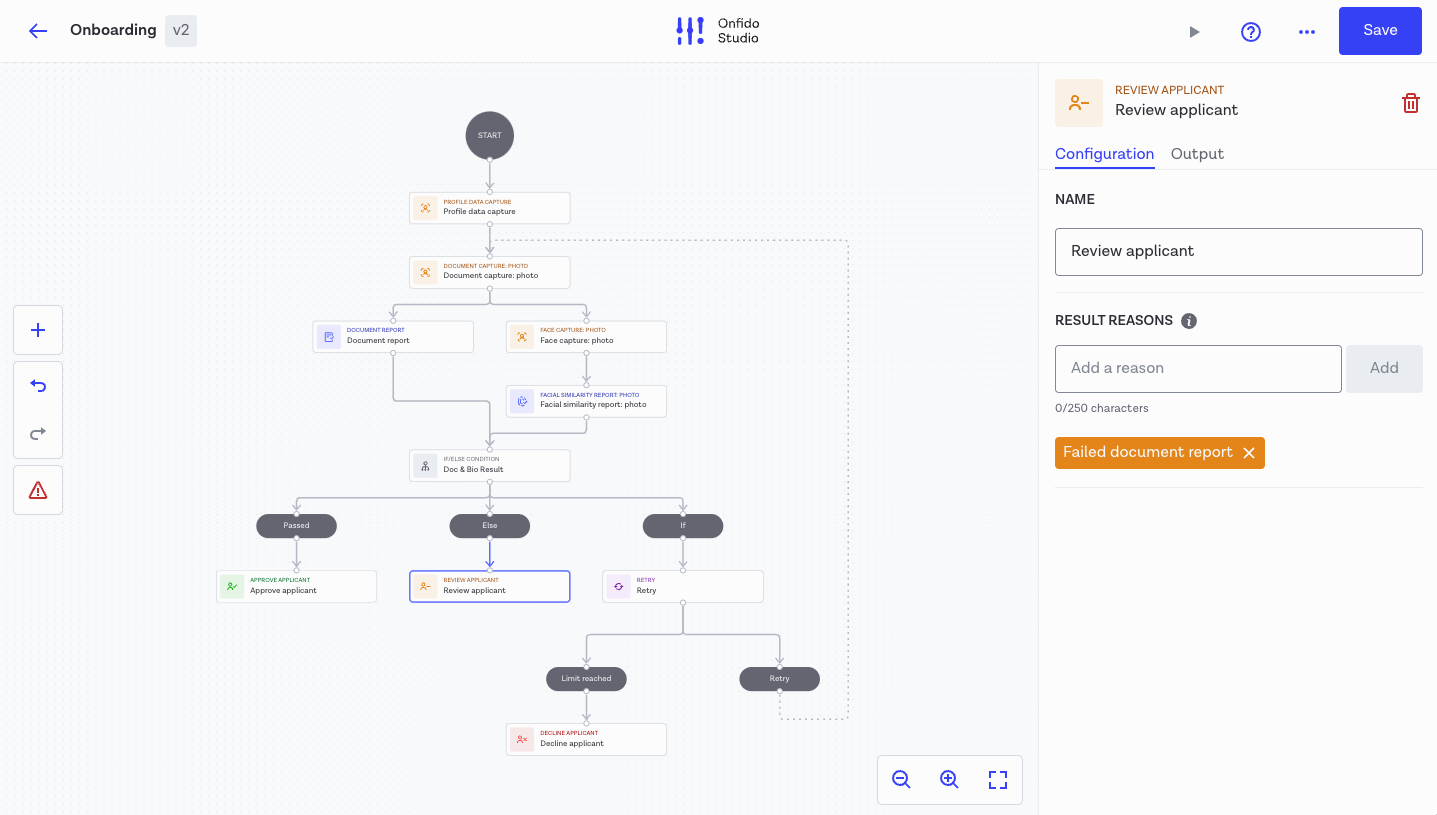Run workflow preview with play icon
1437x815 pixels.
(1194, 31)
